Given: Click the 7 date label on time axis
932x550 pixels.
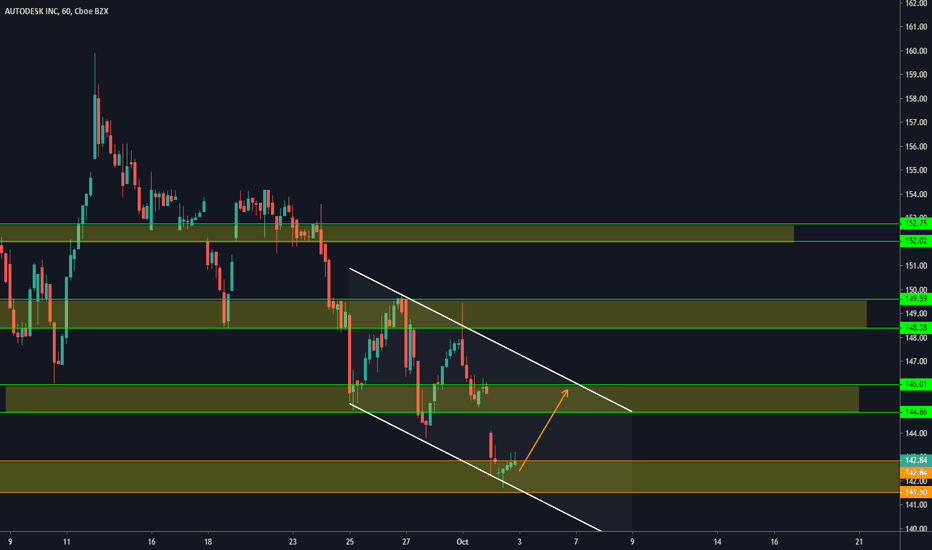Looking at the screenshot, I should pos(576,542).
